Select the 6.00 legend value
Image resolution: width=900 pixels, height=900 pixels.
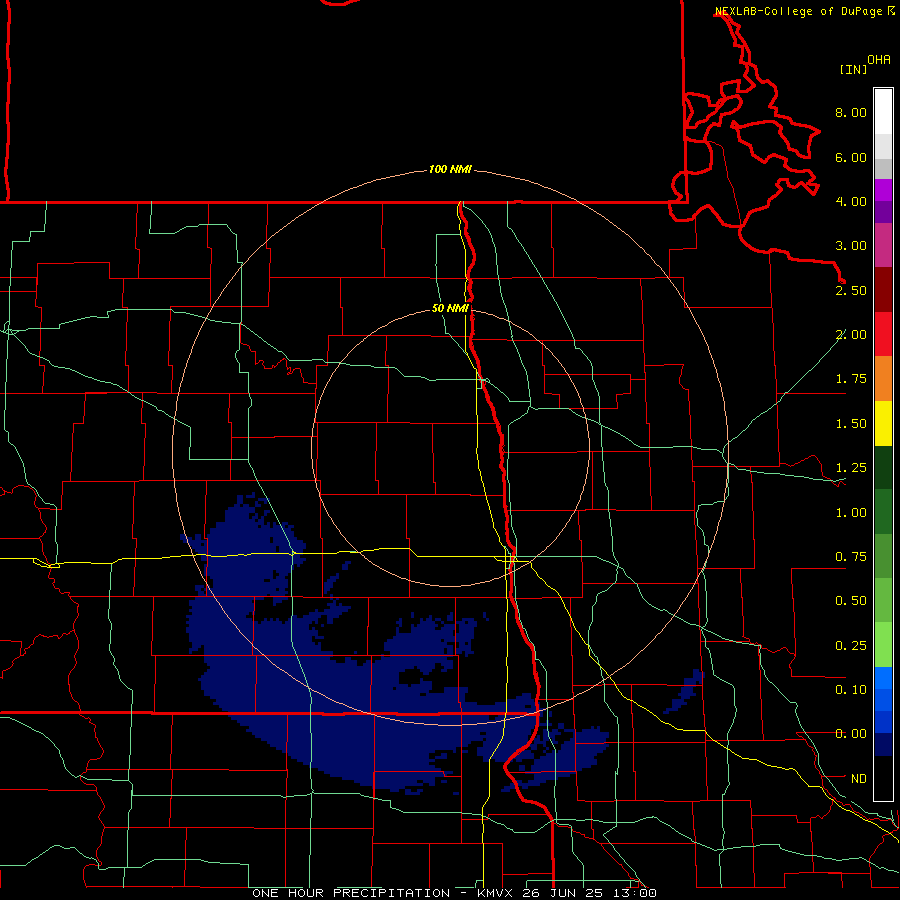(x=851, y=157)
